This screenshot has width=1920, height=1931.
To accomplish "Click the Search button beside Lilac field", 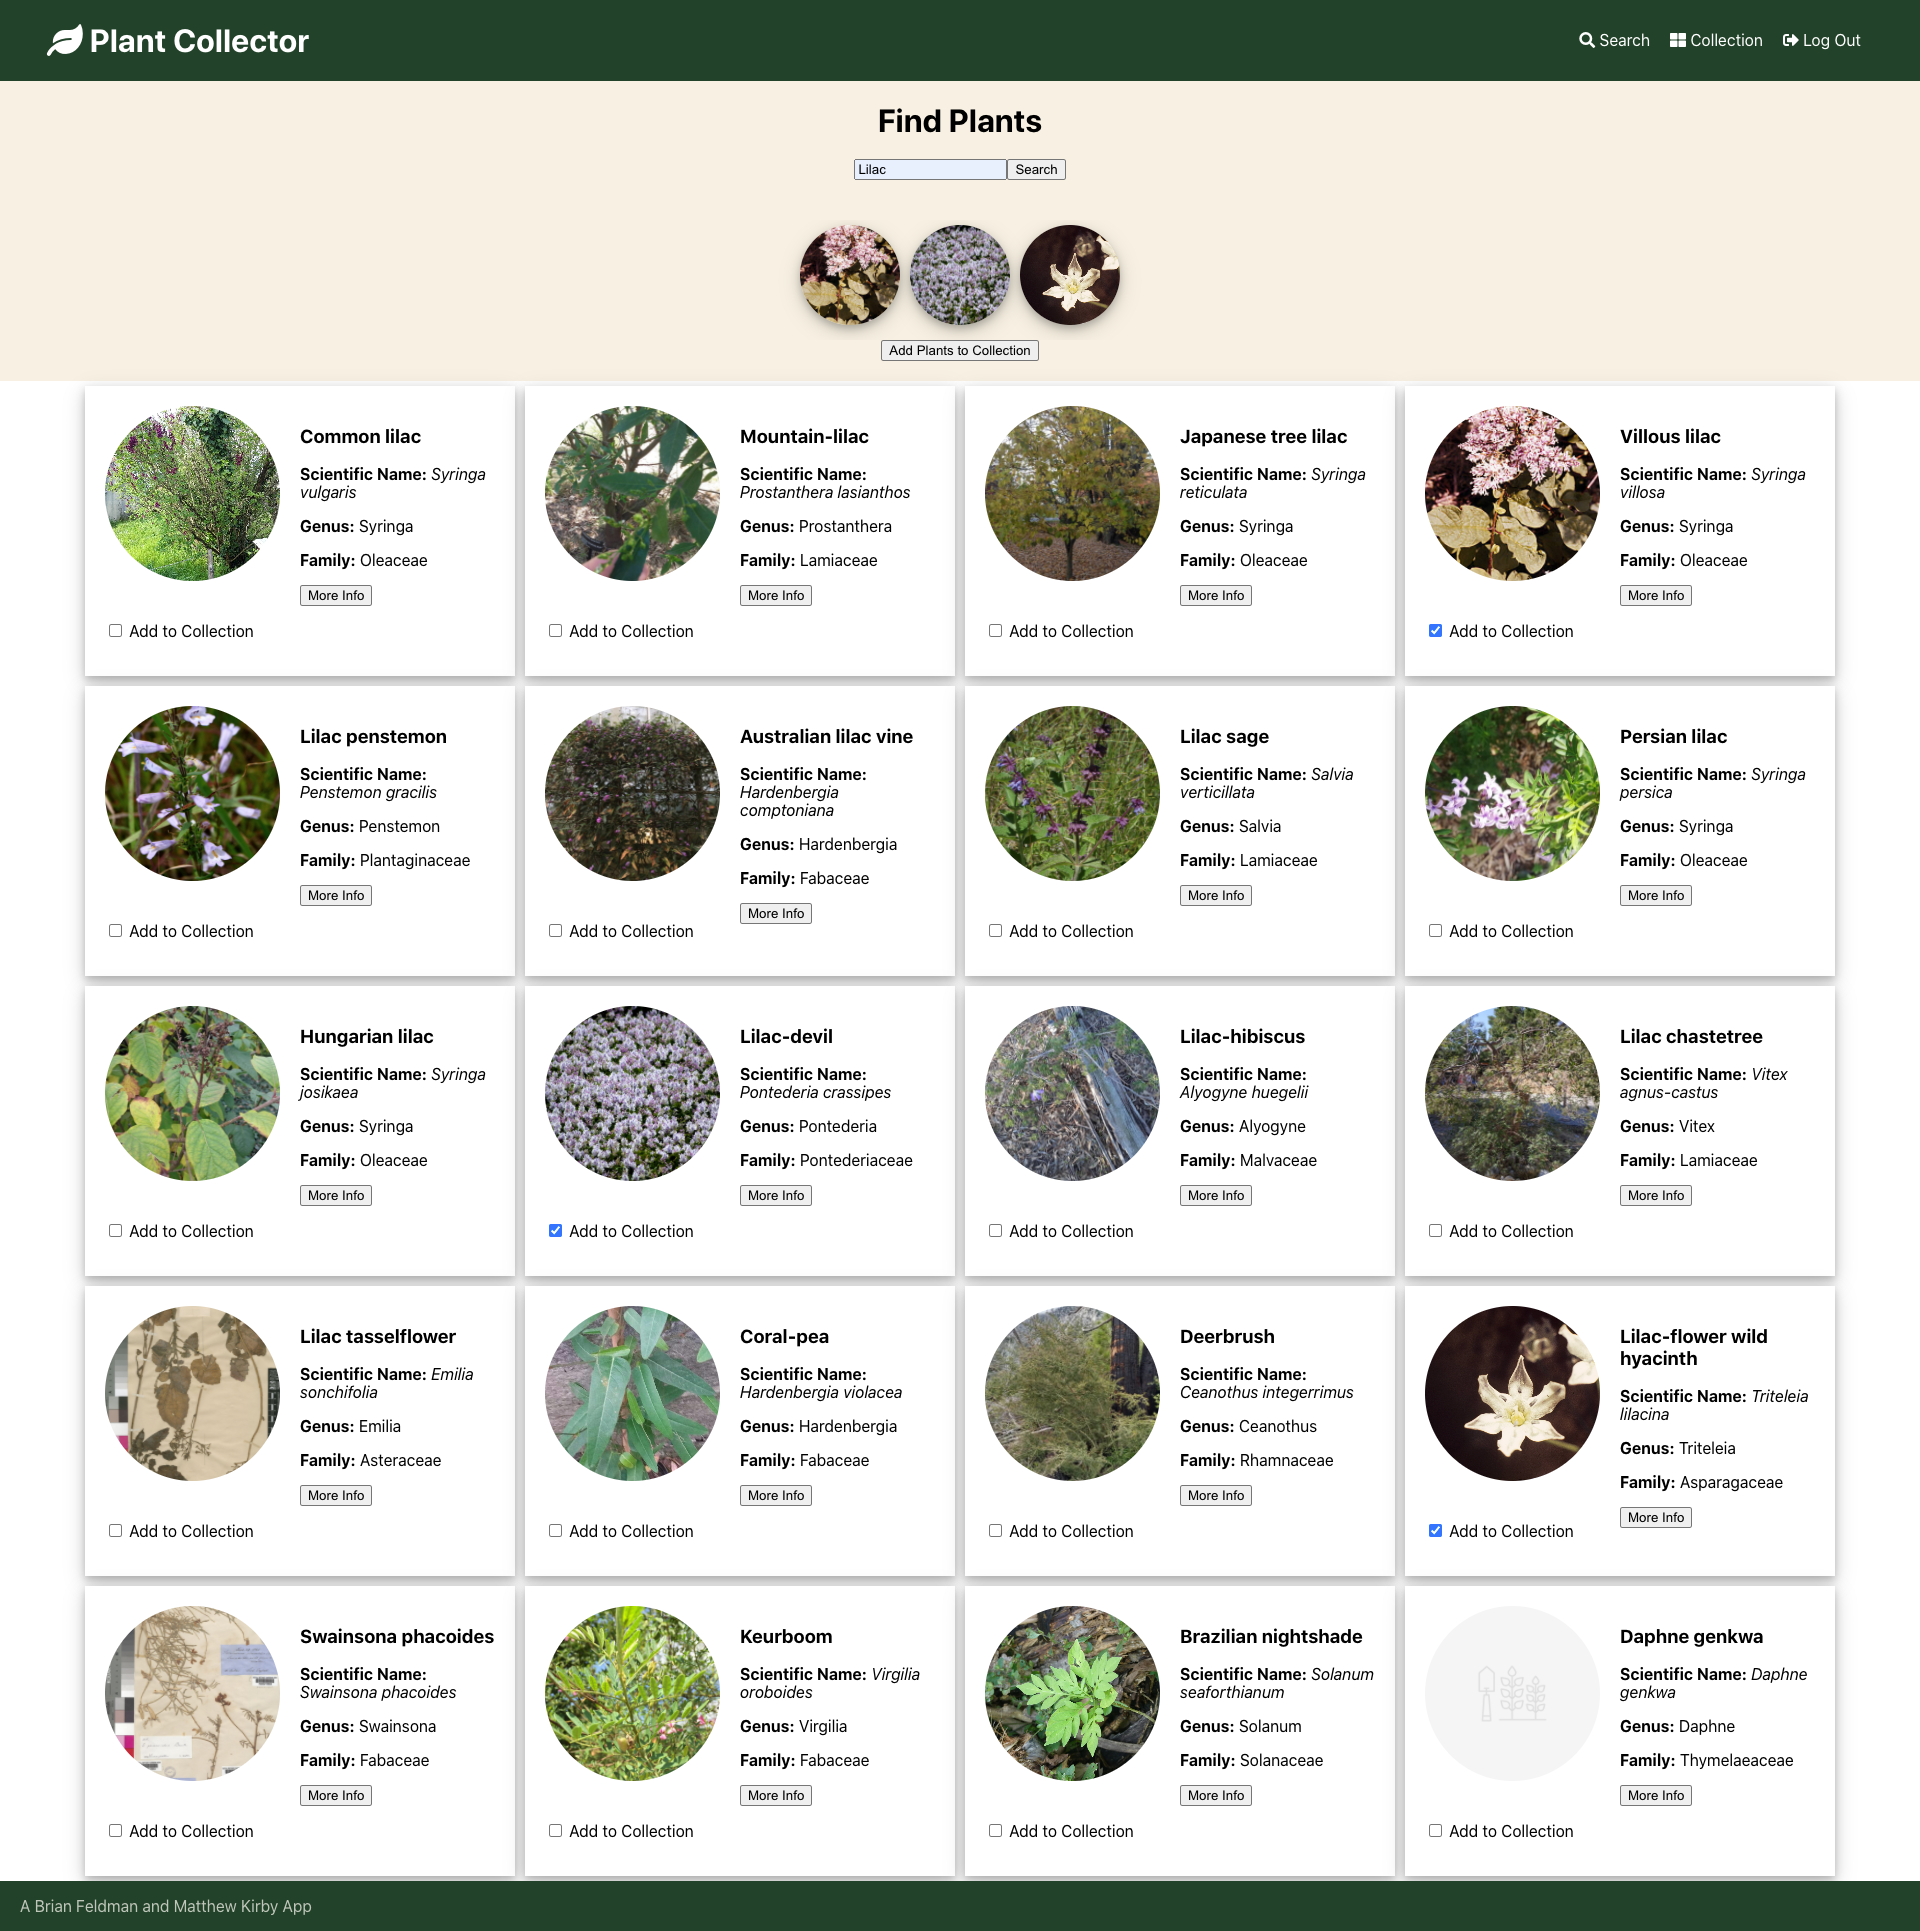I will click(1036, 170).
